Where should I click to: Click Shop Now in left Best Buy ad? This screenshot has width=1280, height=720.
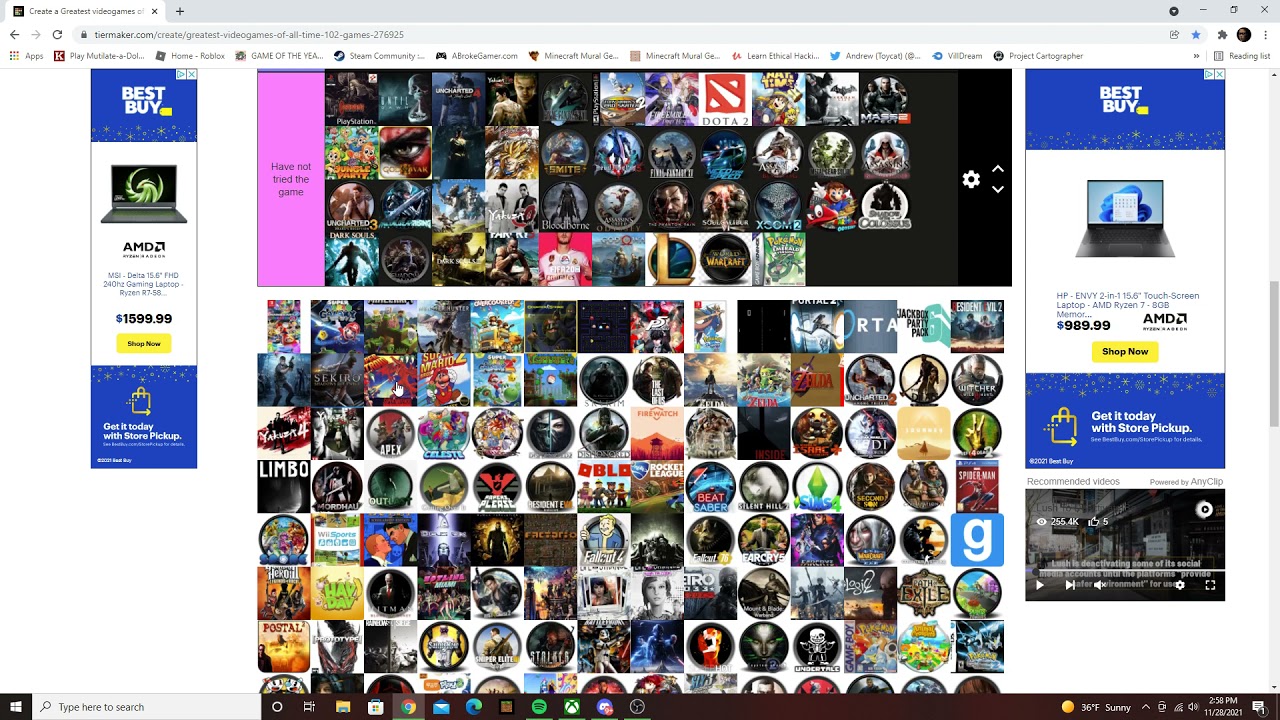click(x=144, y=343)
